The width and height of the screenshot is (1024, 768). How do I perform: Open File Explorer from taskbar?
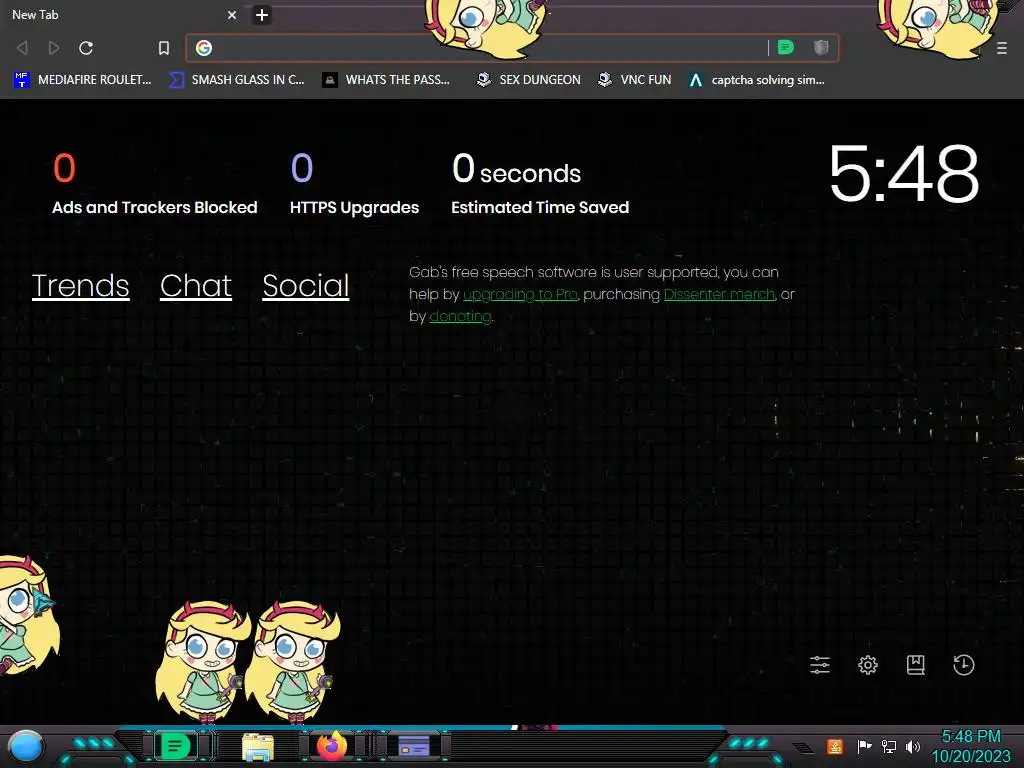tap(257, 746)
